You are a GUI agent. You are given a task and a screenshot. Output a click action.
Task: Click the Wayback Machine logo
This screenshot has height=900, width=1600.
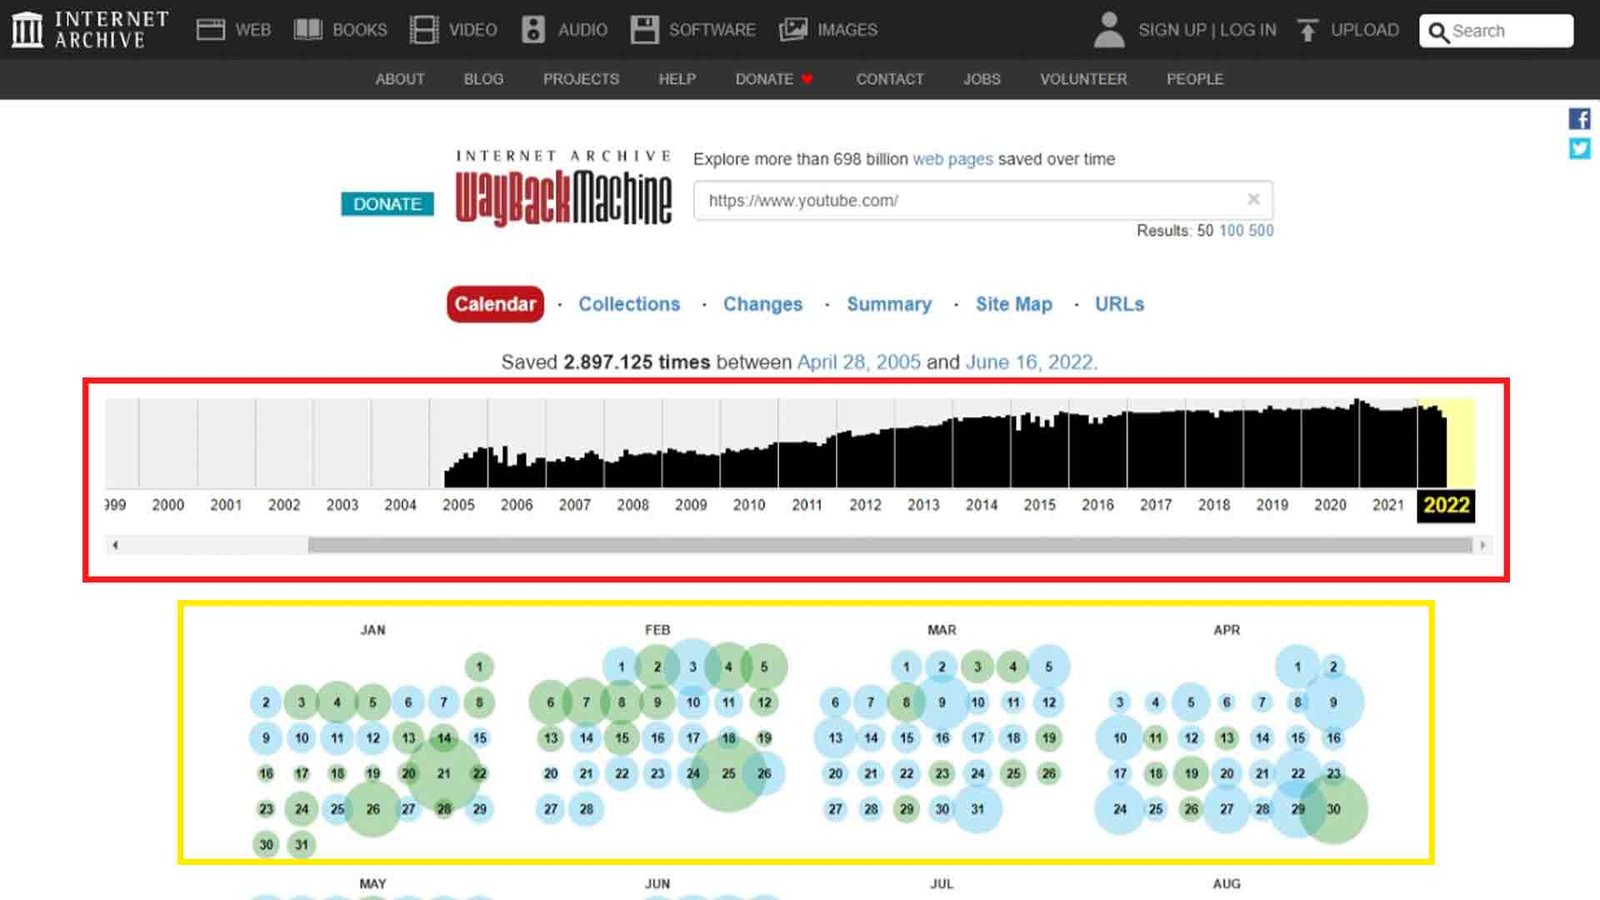click(x=564, y=188)
